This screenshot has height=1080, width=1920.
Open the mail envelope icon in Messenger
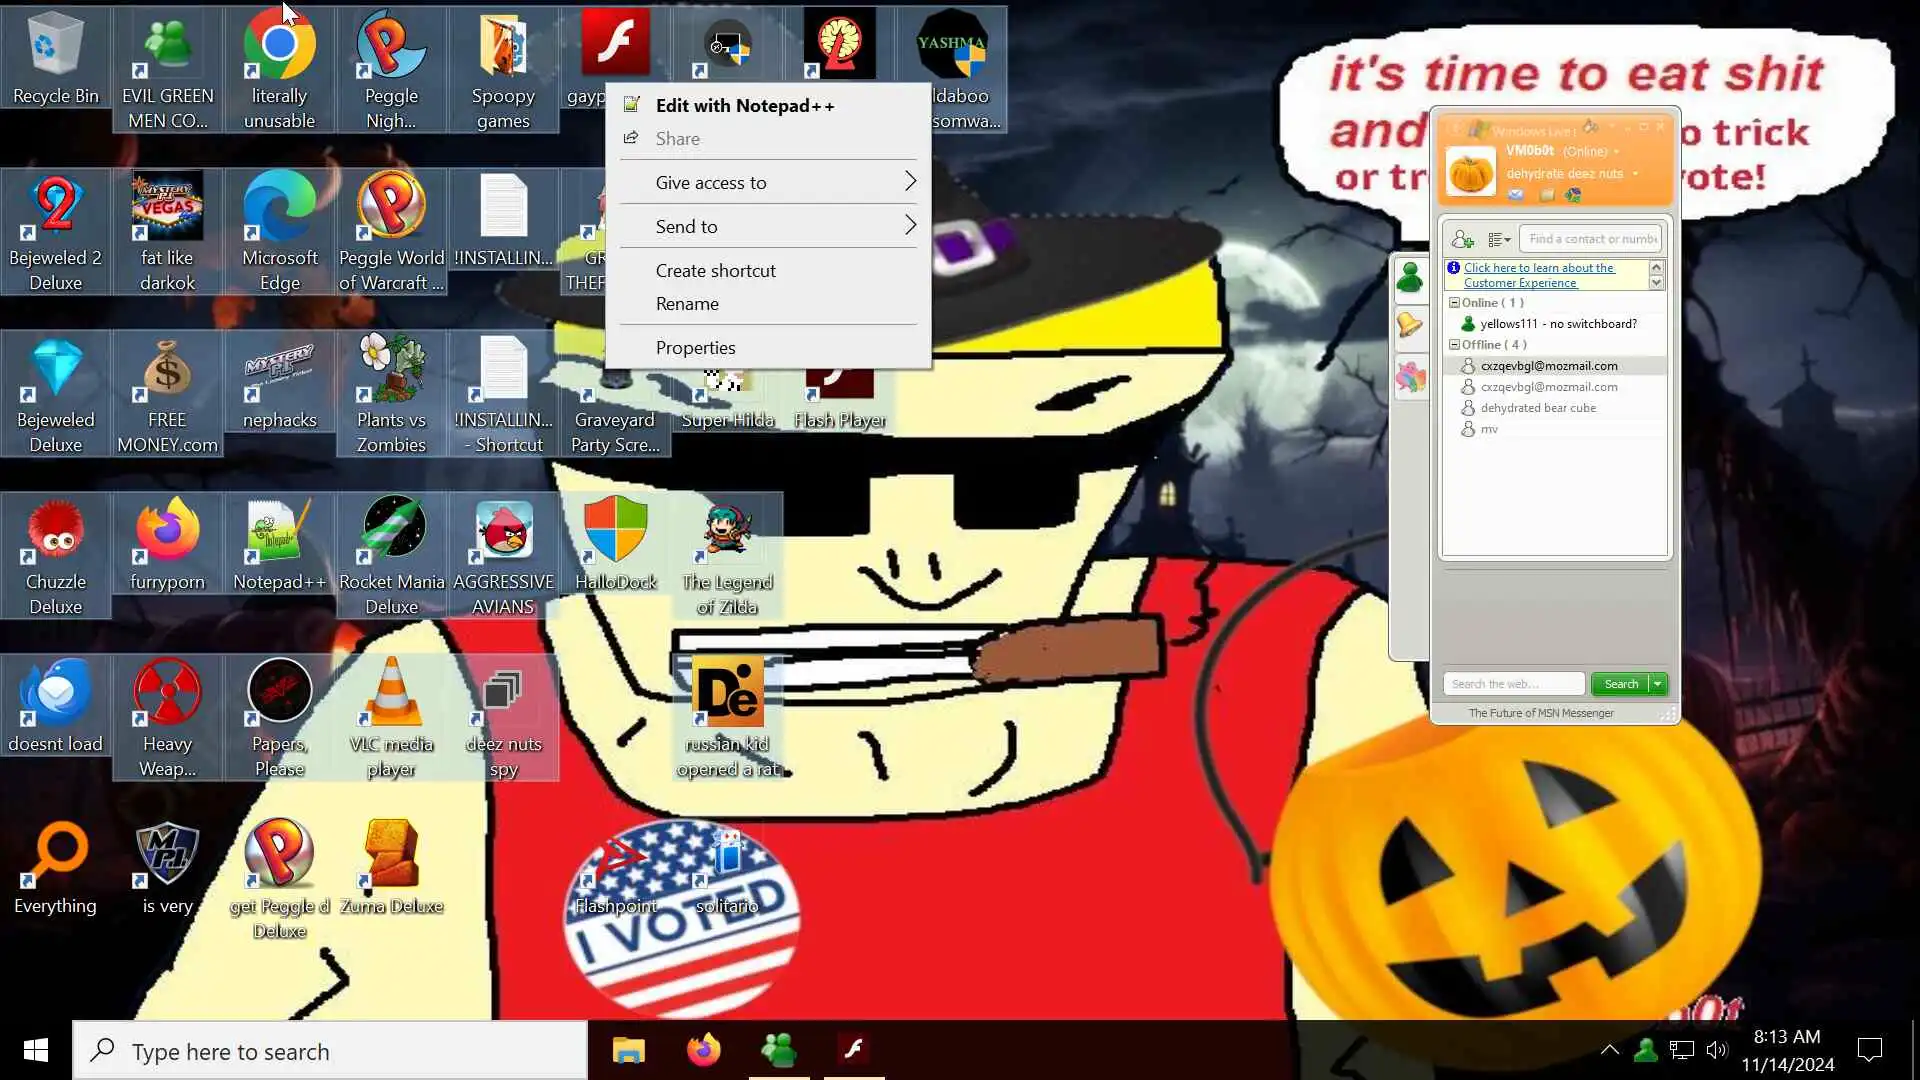[x=1516, y=195]
